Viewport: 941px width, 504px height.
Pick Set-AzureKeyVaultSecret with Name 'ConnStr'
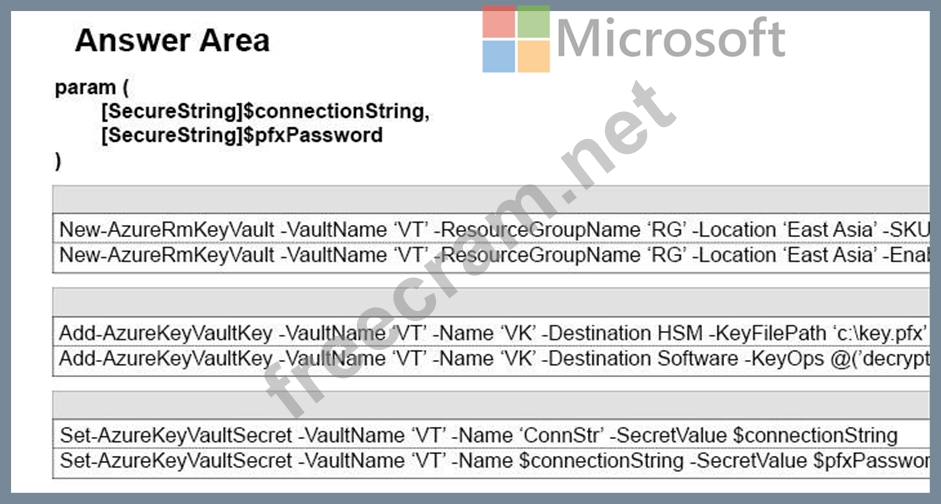(x=478, y=435)
